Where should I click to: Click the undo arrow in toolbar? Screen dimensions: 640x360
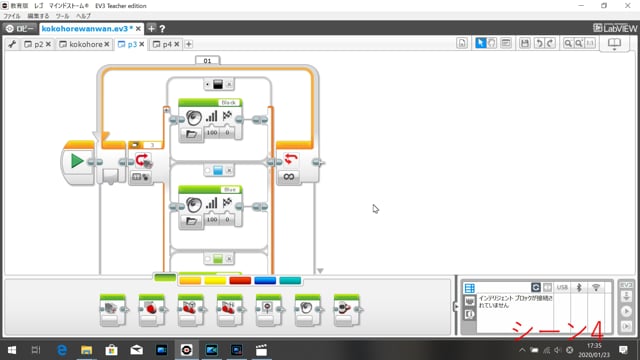pos(539,43)
